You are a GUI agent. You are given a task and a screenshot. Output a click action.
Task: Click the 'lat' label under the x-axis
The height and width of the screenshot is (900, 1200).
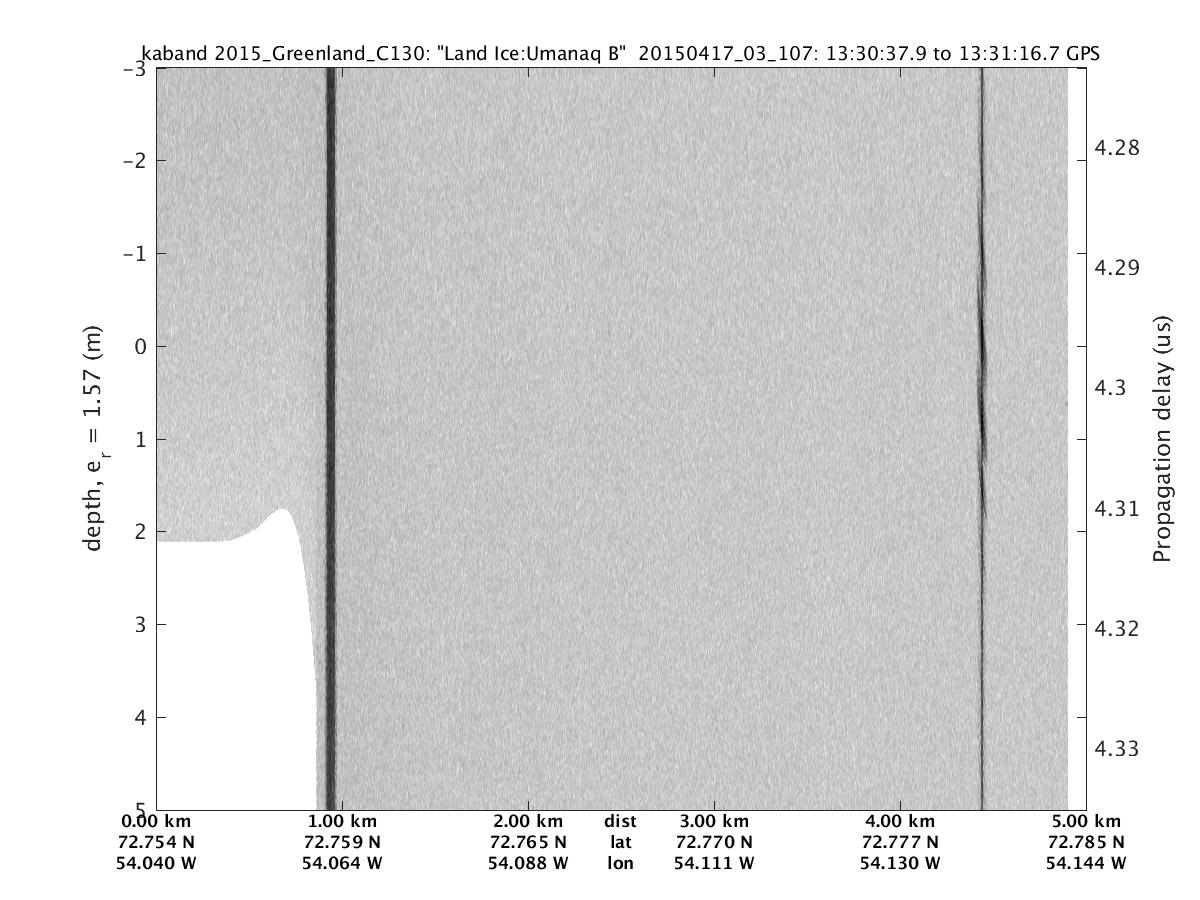(620, 842)
